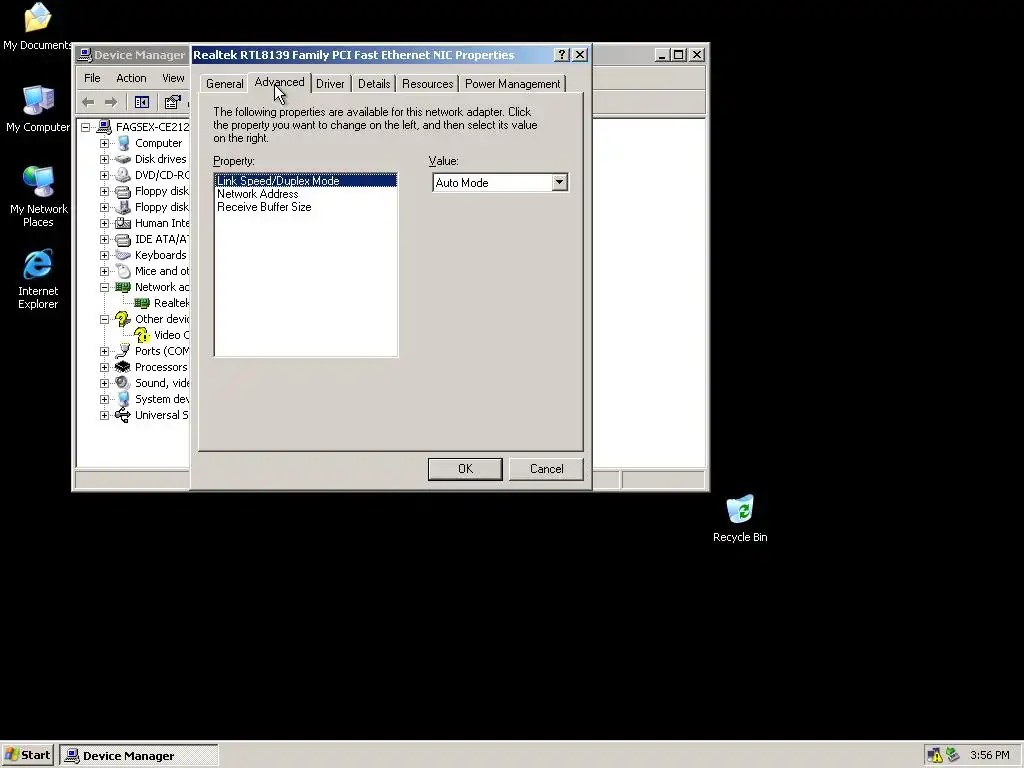Screen dimensions: 1024x768
Task: Click the help question mark button in dialog
Action: click(x=562, y=55)
